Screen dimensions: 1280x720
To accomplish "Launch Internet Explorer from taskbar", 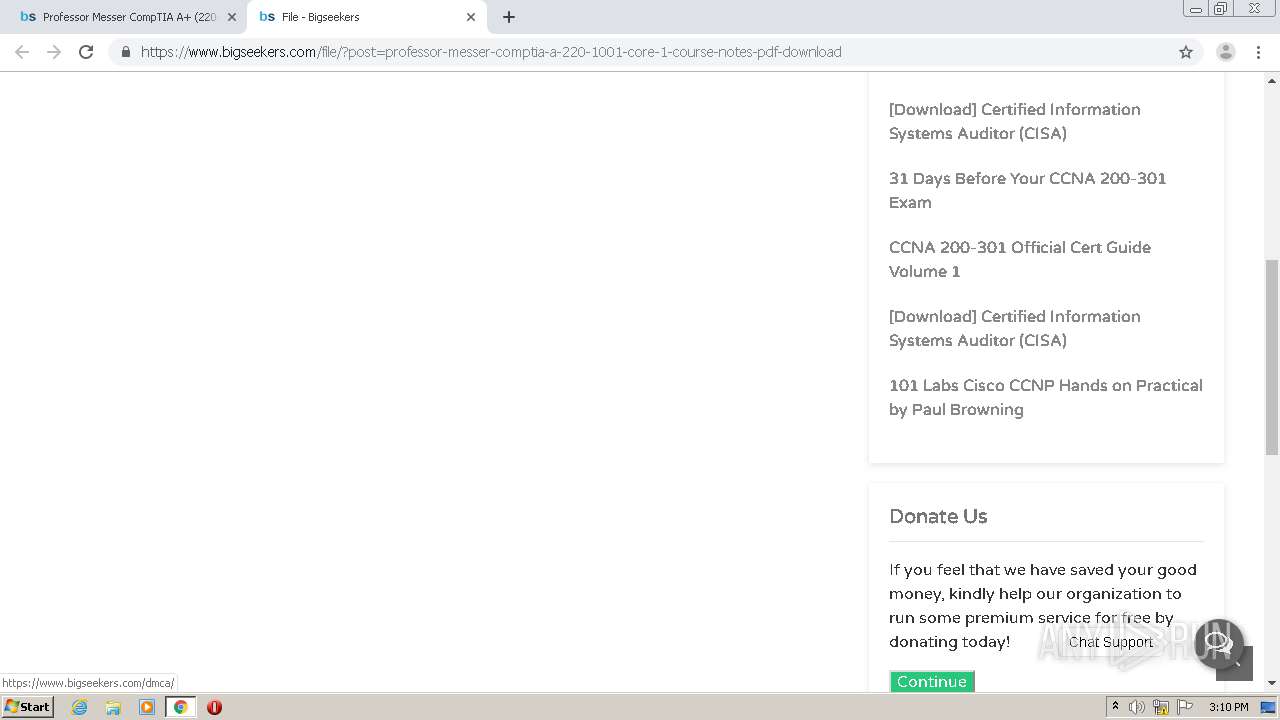I will click(x=79, y=707).
